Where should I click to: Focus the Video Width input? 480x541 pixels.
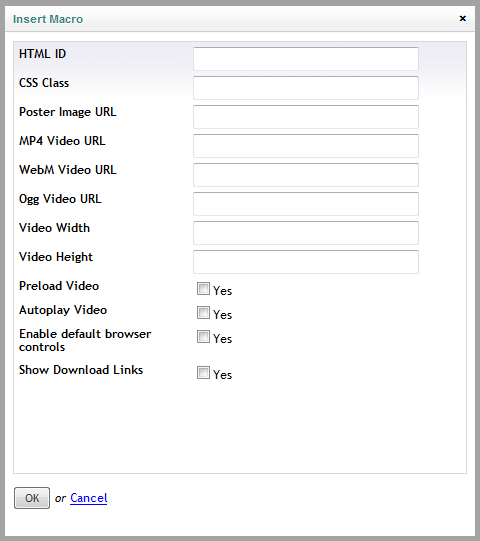306,233
